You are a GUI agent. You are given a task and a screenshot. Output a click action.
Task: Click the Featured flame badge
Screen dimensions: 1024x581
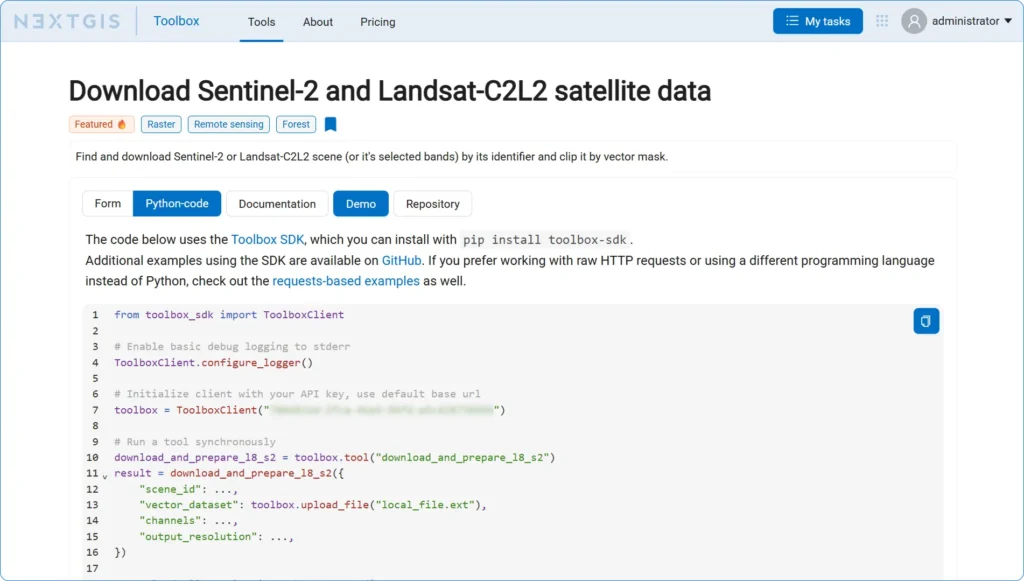(x=101, y=124)
